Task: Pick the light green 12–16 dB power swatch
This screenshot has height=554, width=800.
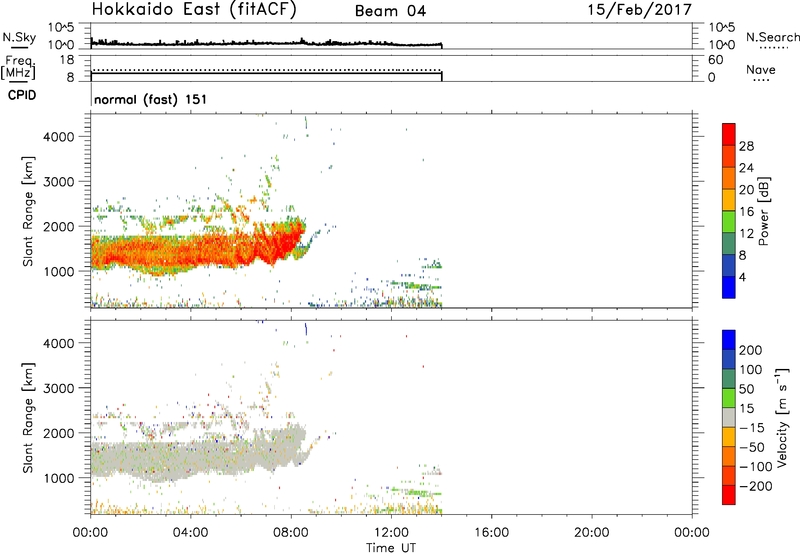Action: pyautogui.click(x=729, y=222)
